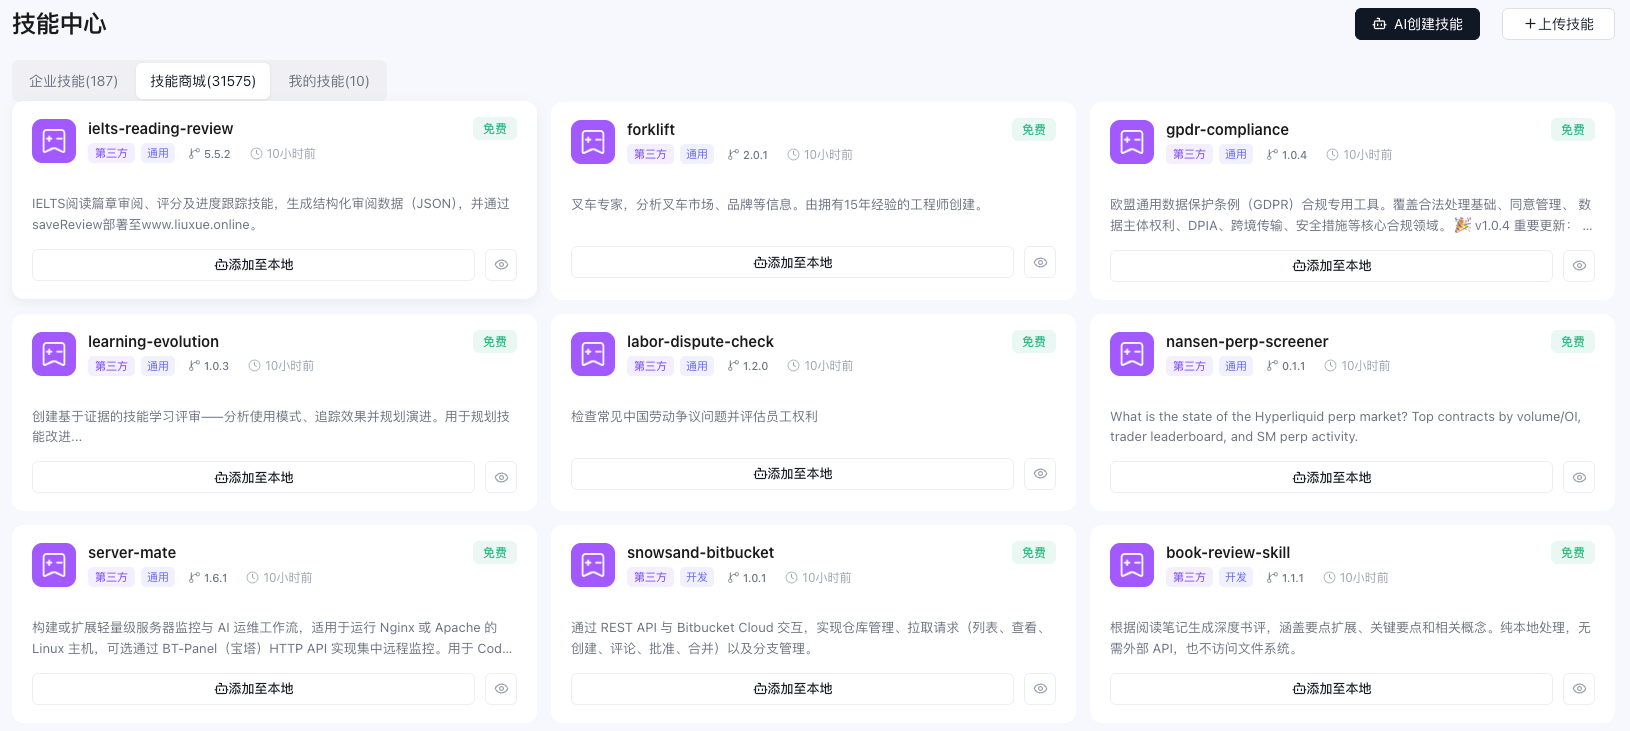
Task: Open the nansen-perp-screener title
Action: click(x=1247, y=342)
